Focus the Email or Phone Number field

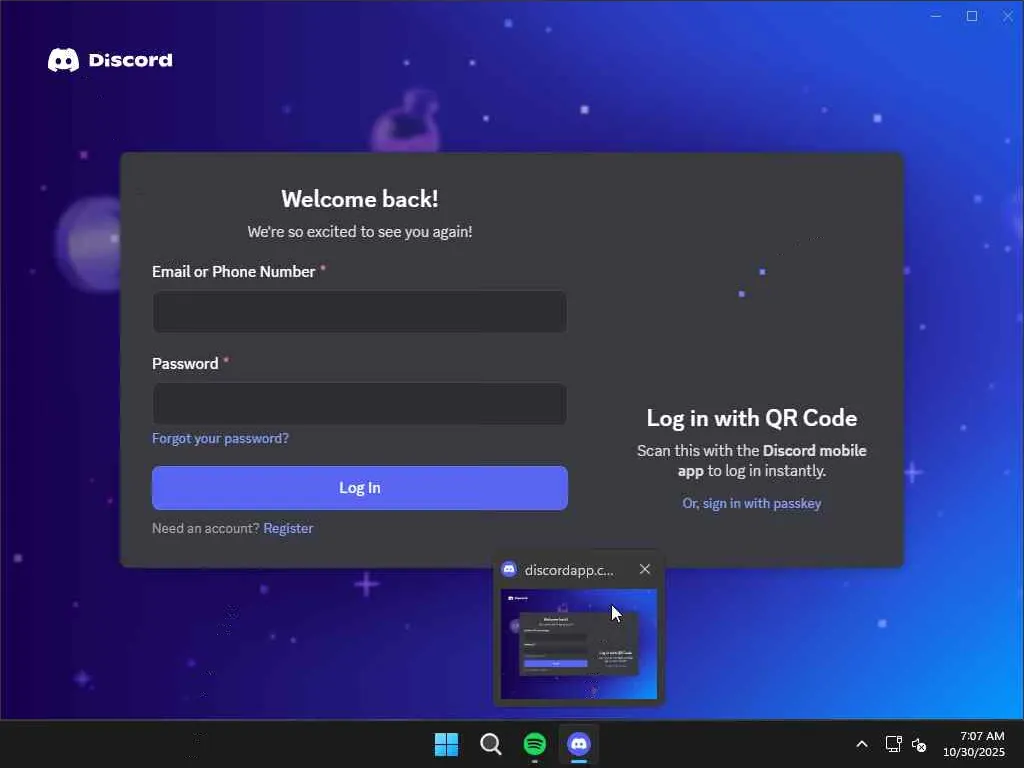tap(360, 312)
